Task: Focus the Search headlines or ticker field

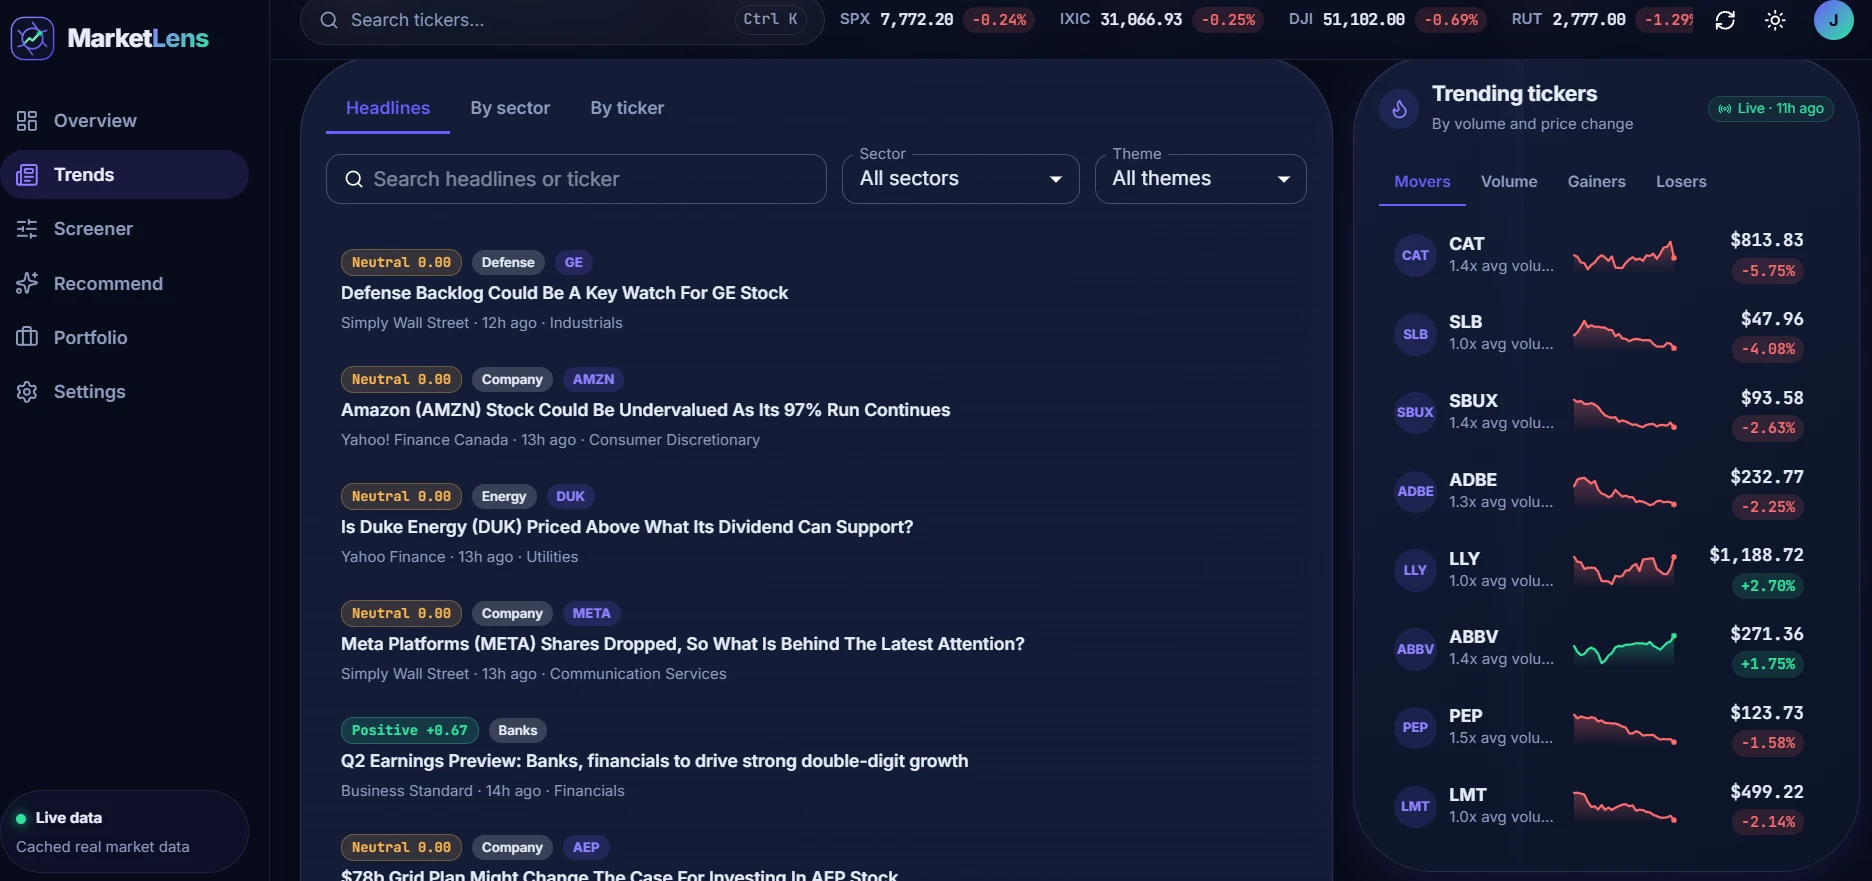Action: 576,179
